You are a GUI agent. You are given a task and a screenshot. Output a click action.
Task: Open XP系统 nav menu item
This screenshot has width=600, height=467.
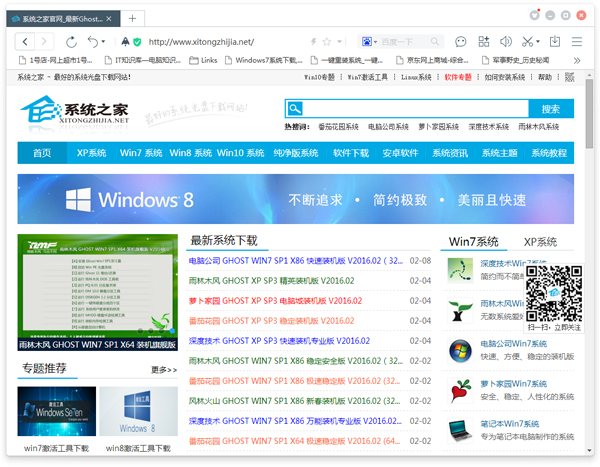[x=91, y=153]
